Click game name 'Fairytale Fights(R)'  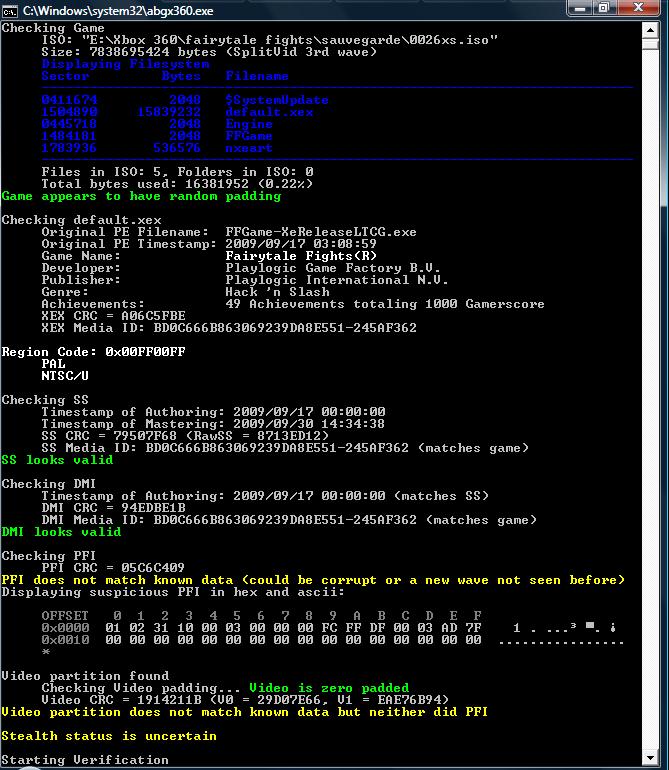point(301,256)
